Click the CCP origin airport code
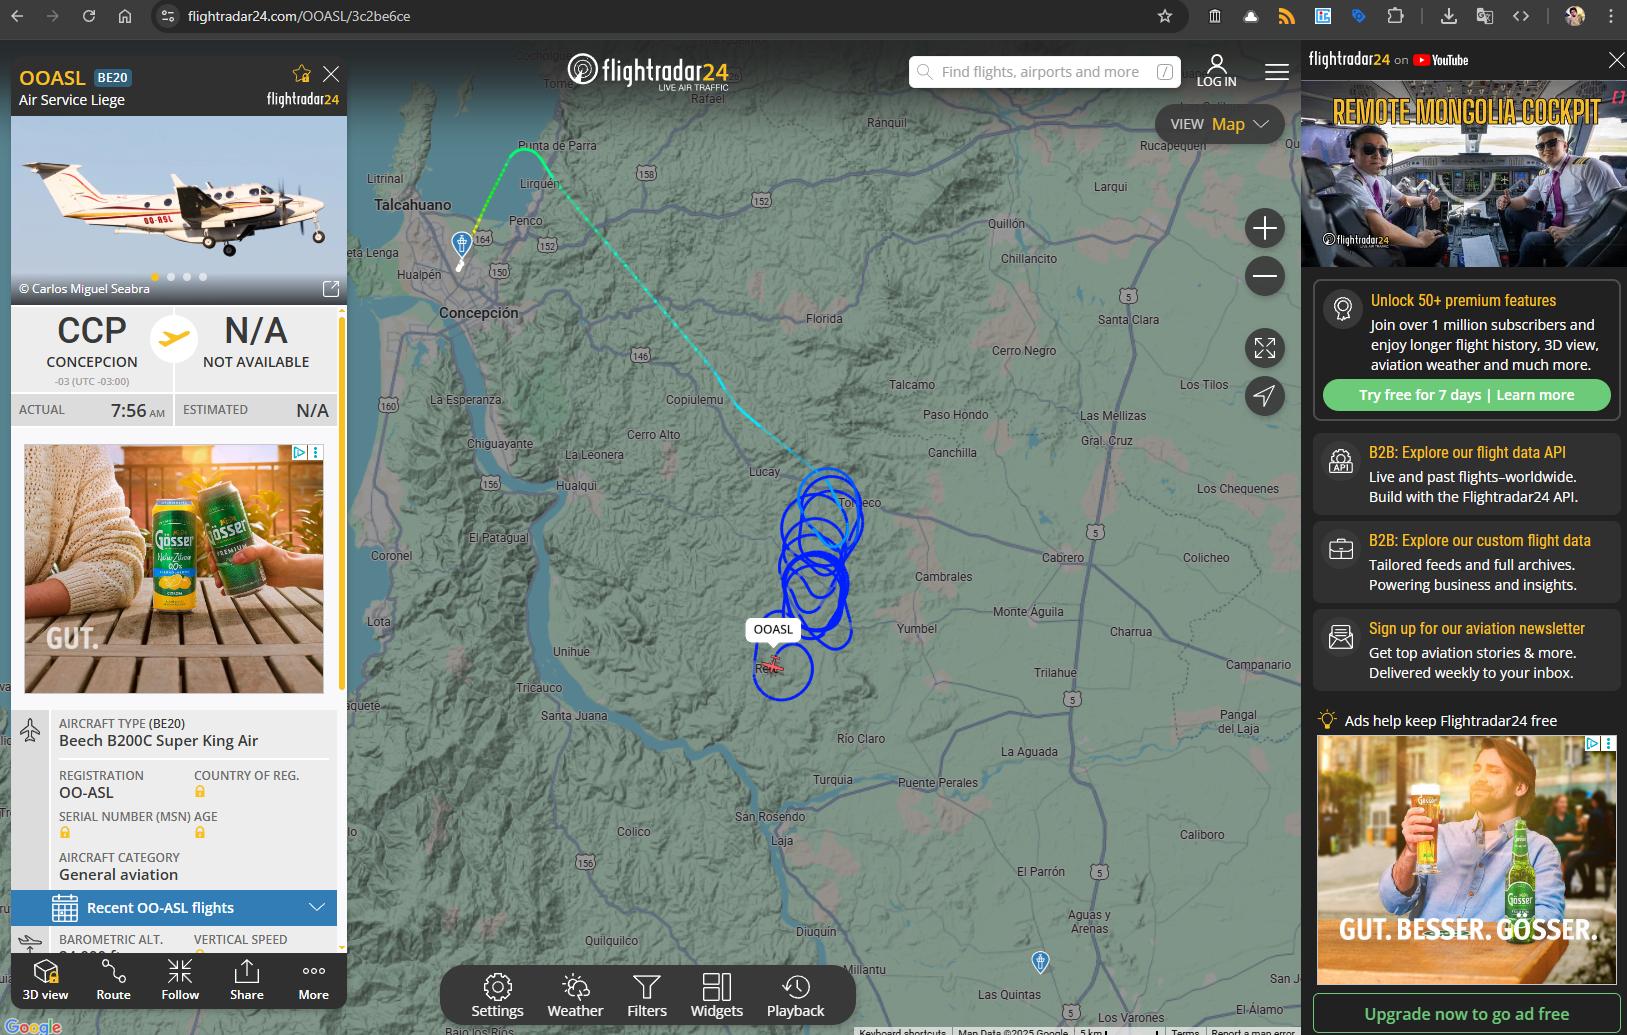This screenshot has height=1035, width=1627. pyautogui.click(x=92, y=330)
